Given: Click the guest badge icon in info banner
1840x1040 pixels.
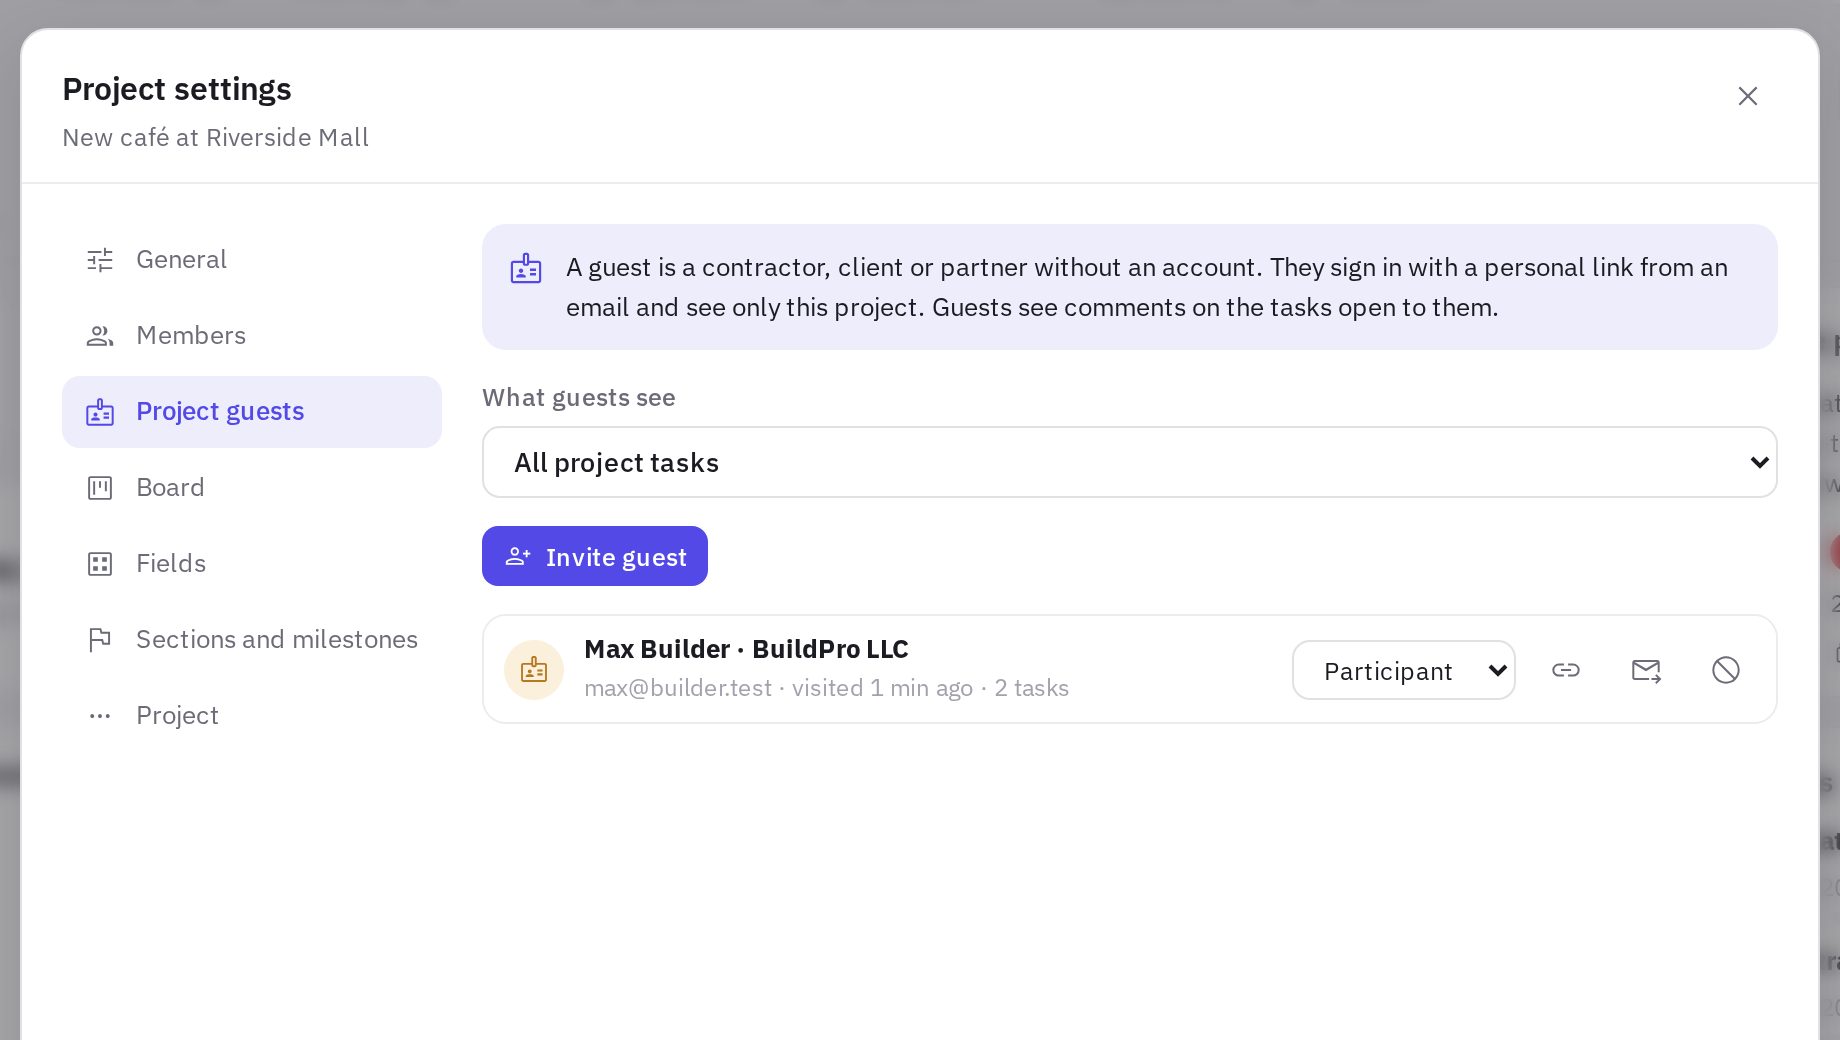Looking at the screenshot, I should 526,268.
